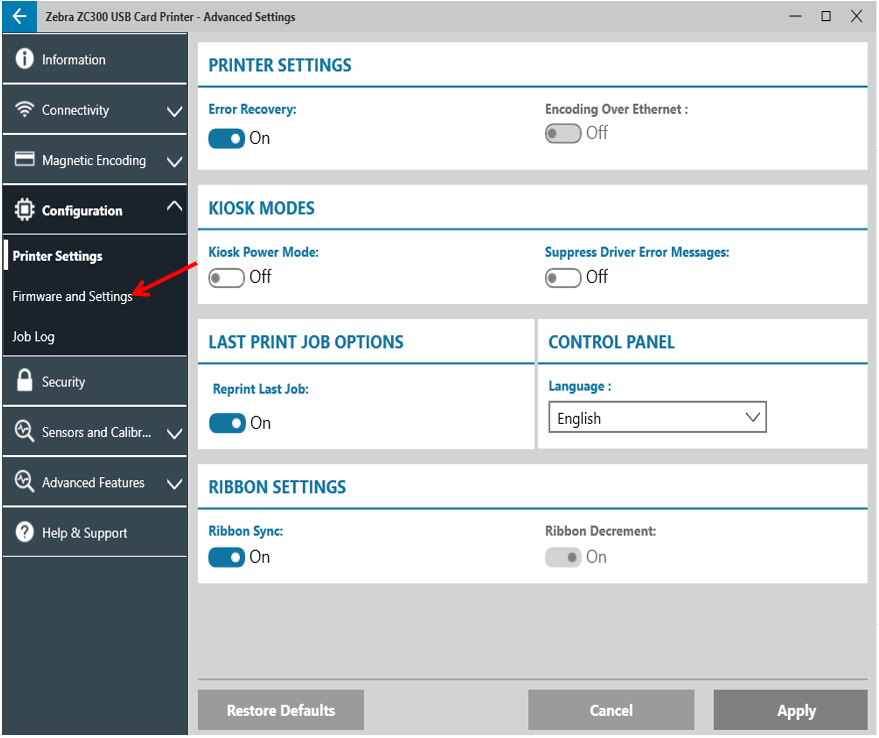Click the Restore Defaults button
879x738 pixels.
pos(281,710)
